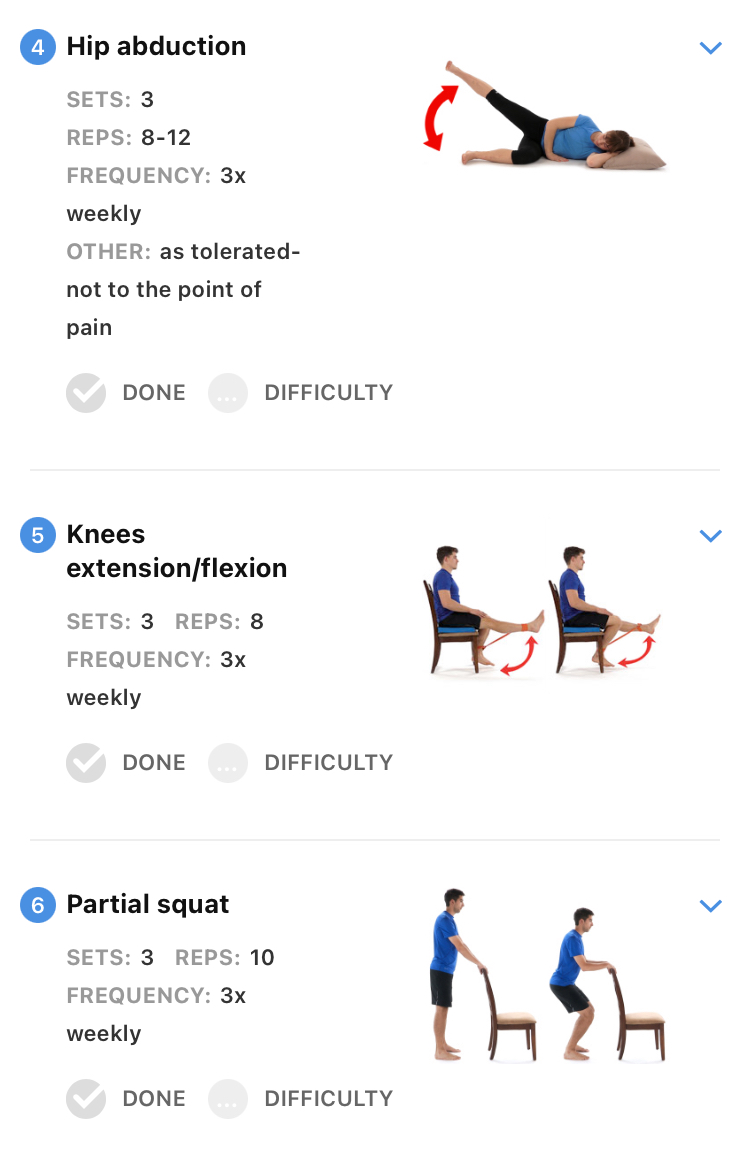Tap DIFFICULTY label under Partial squat
750x1161 pixels.
click(329, 1099)
